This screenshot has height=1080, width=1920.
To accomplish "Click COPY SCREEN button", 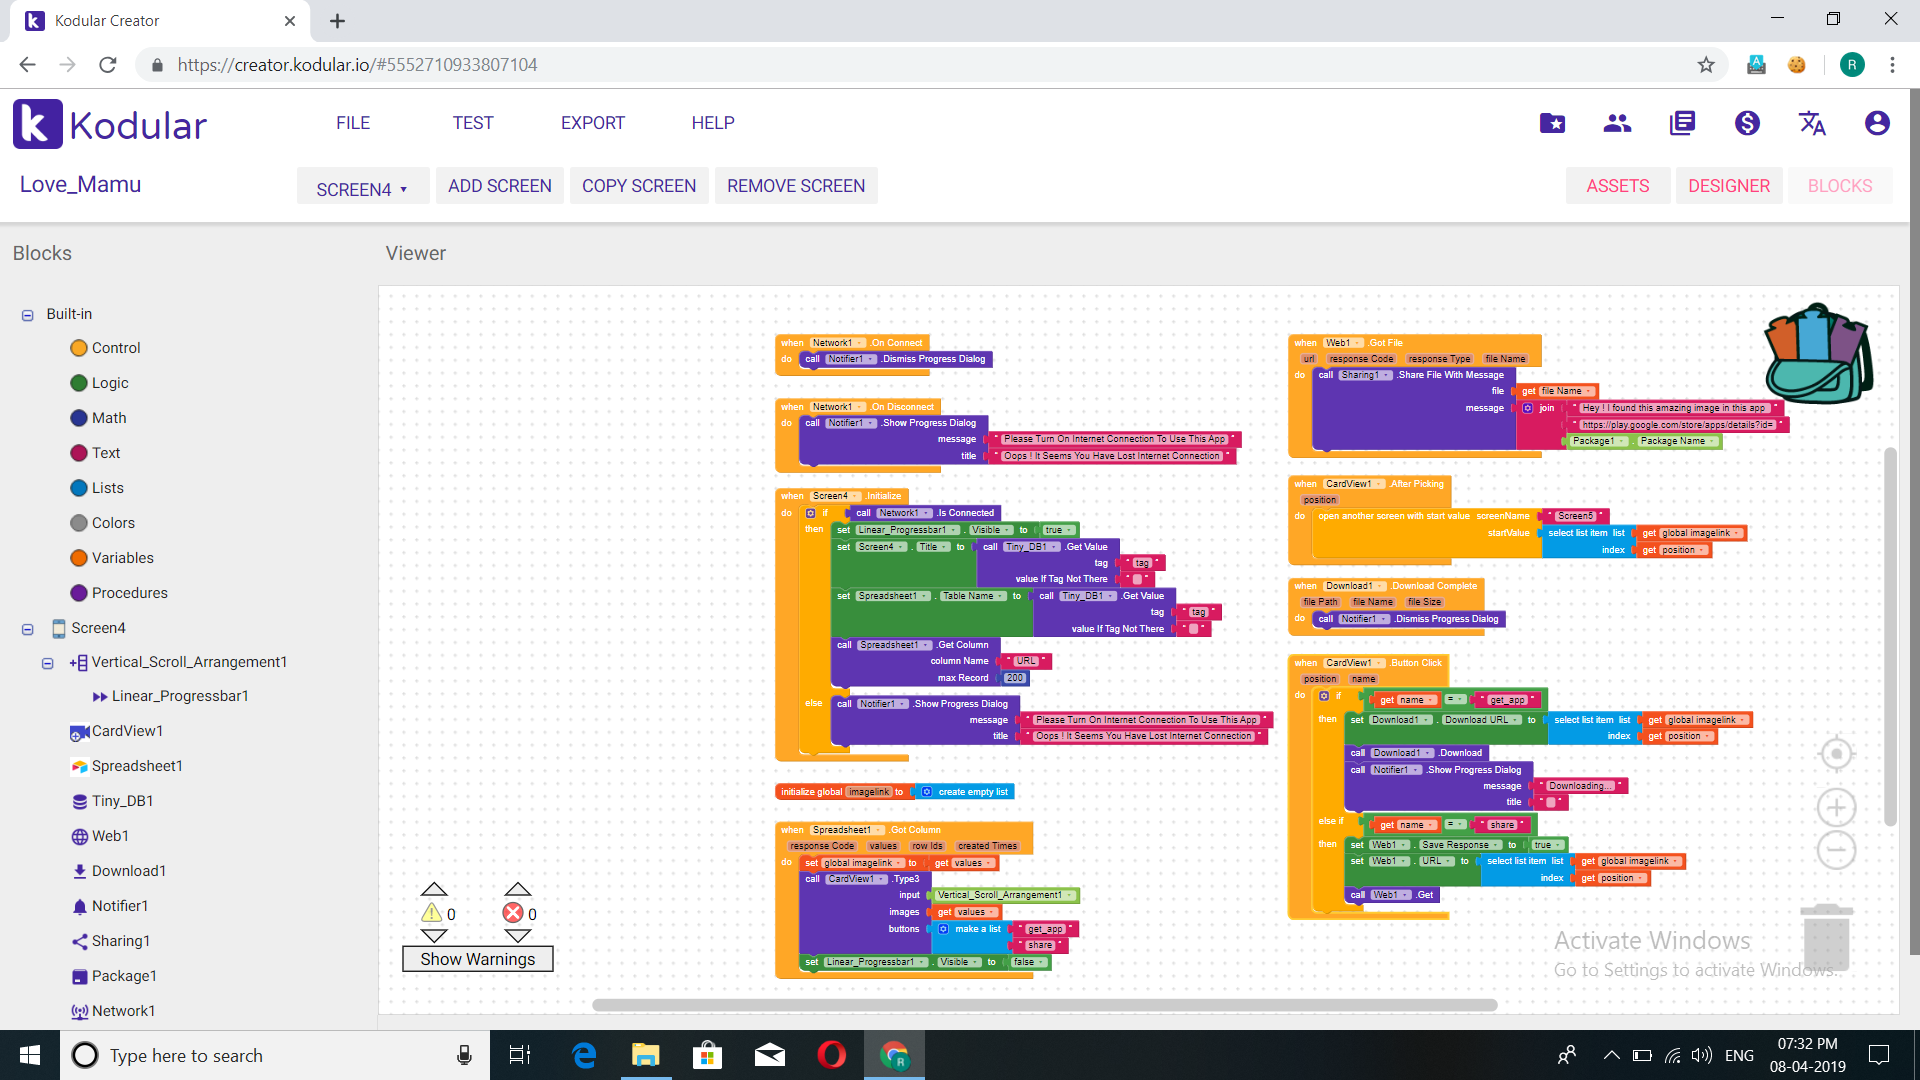I will tap(639, 186).
